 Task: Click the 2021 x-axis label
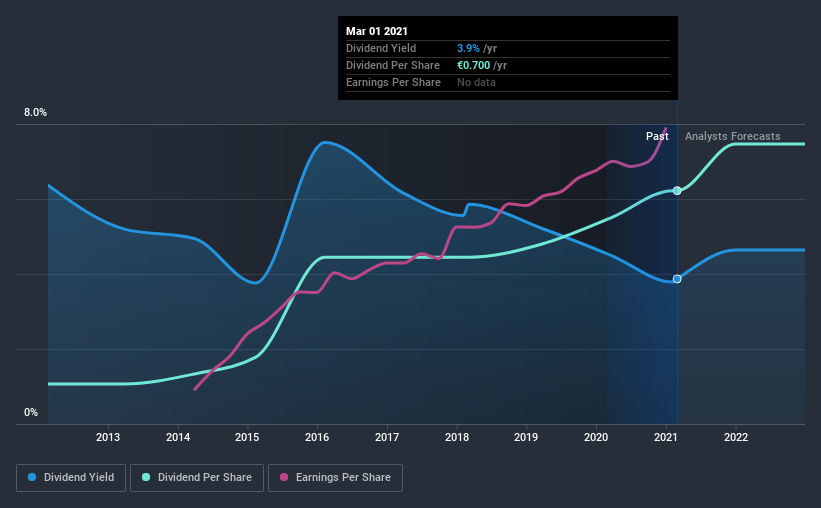pyautogui.click(x=666, y=437)
